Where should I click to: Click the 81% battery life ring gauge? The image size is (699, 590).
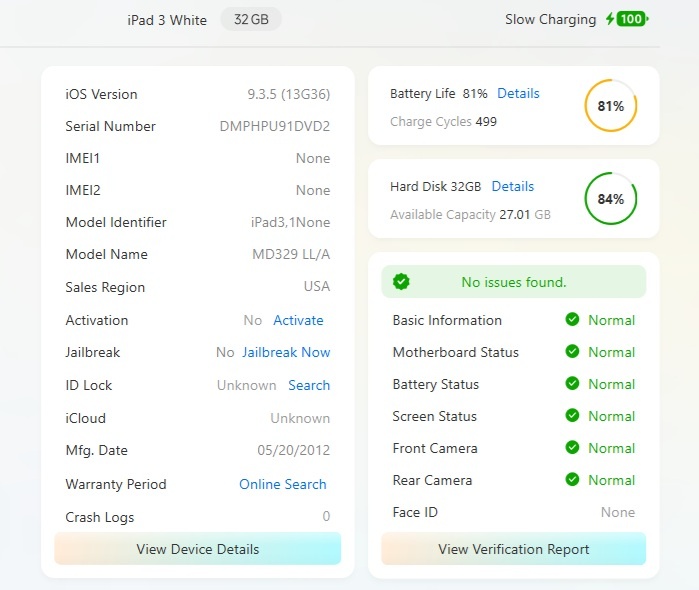click(611, 106)
